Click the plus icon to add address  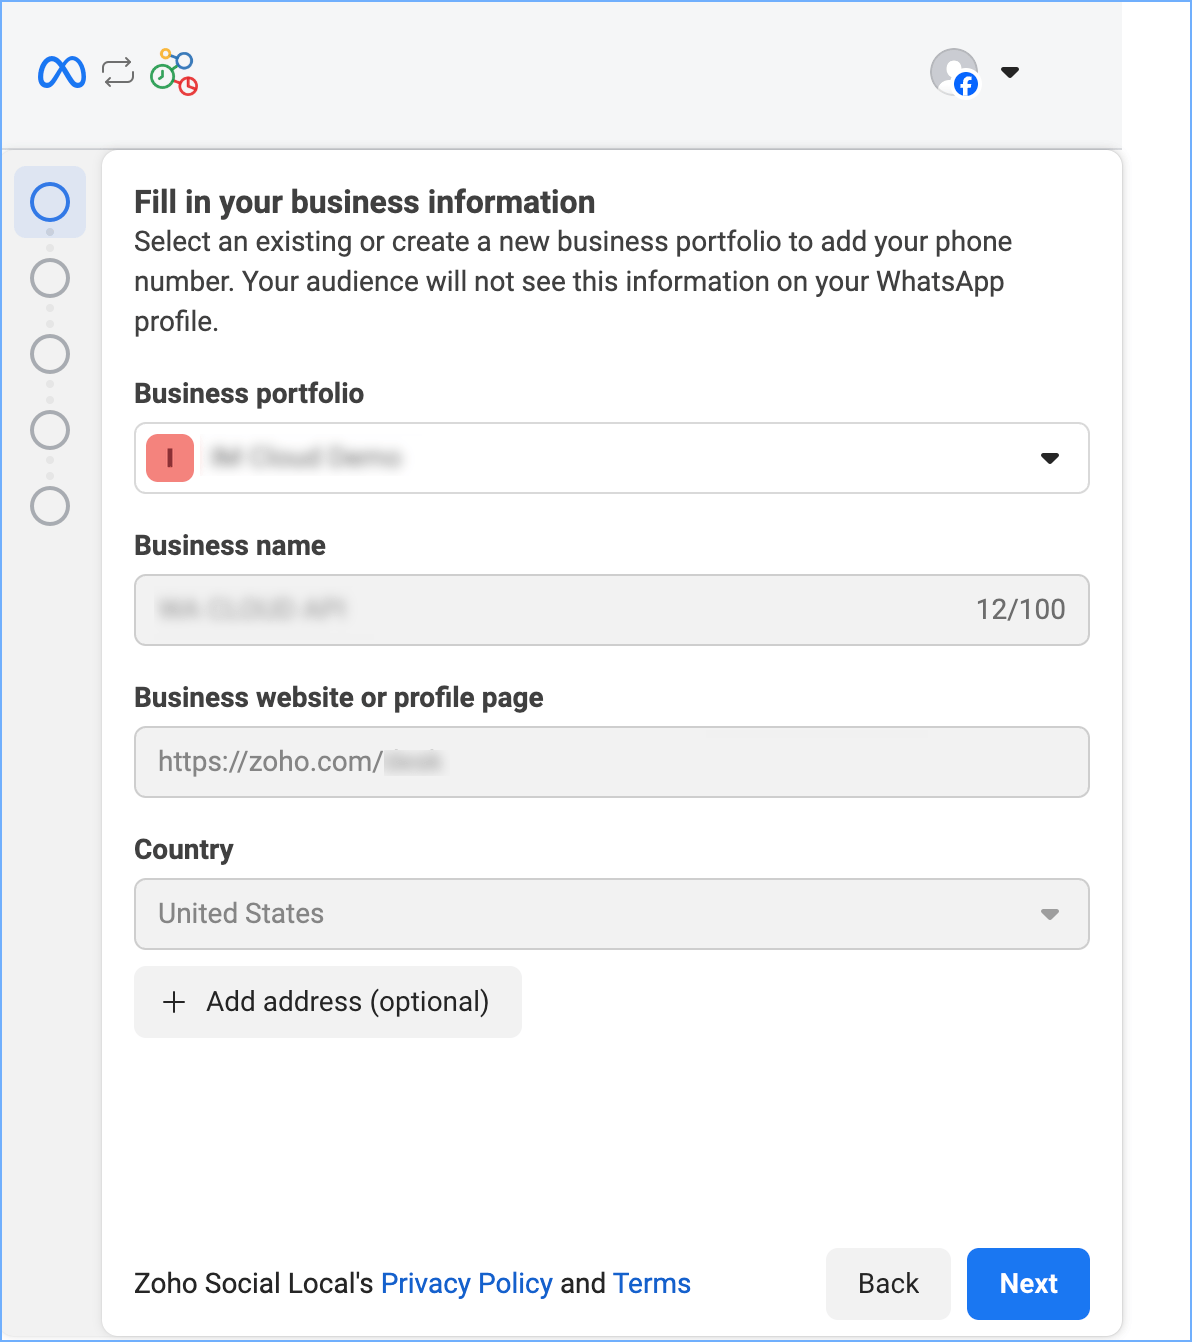tap(174, 1002)
